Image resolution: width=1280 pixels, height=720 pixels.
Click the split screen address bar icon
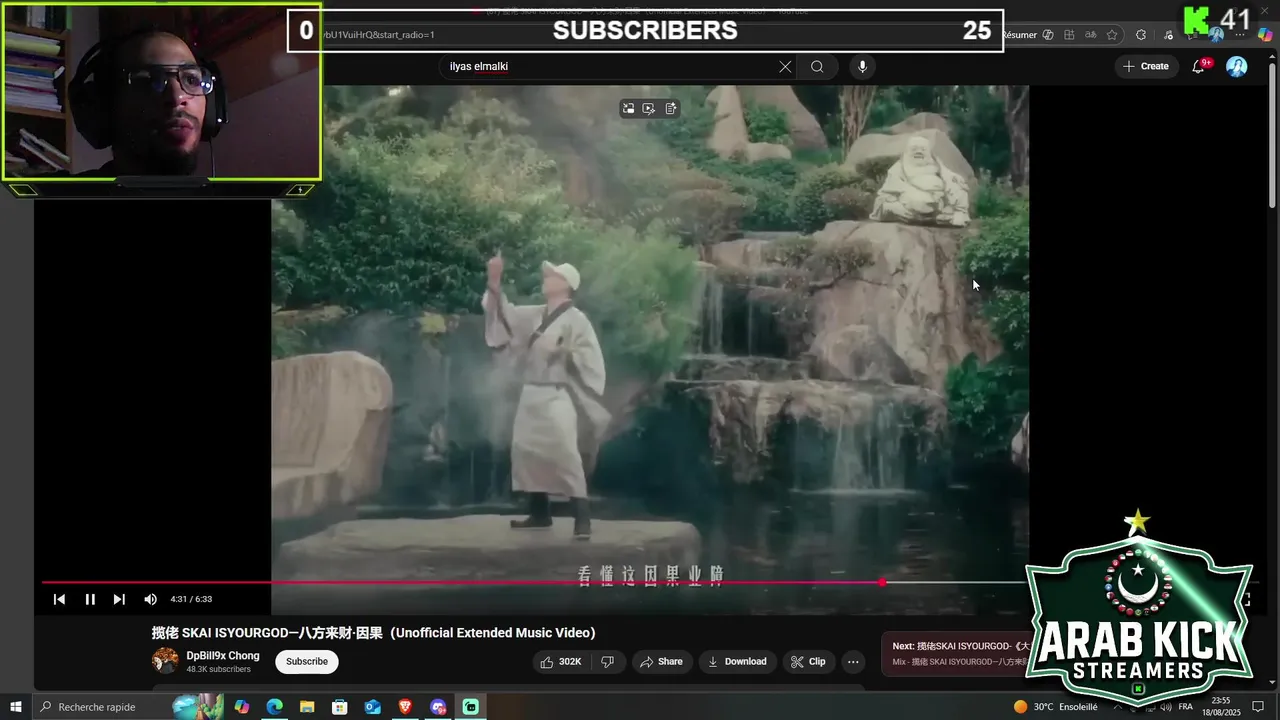(x=1069, y=34)
